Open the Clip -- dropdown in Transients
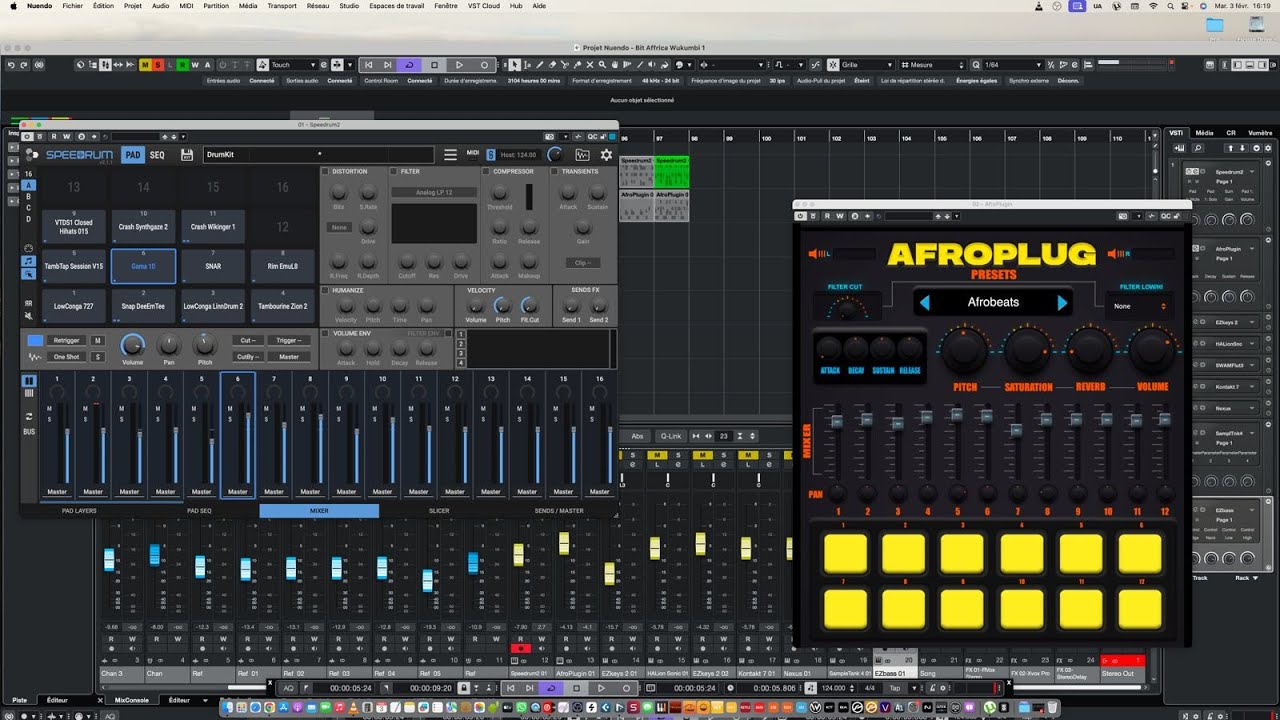The height and width of the screenshot is (720, 1280). tap(582, 263)
